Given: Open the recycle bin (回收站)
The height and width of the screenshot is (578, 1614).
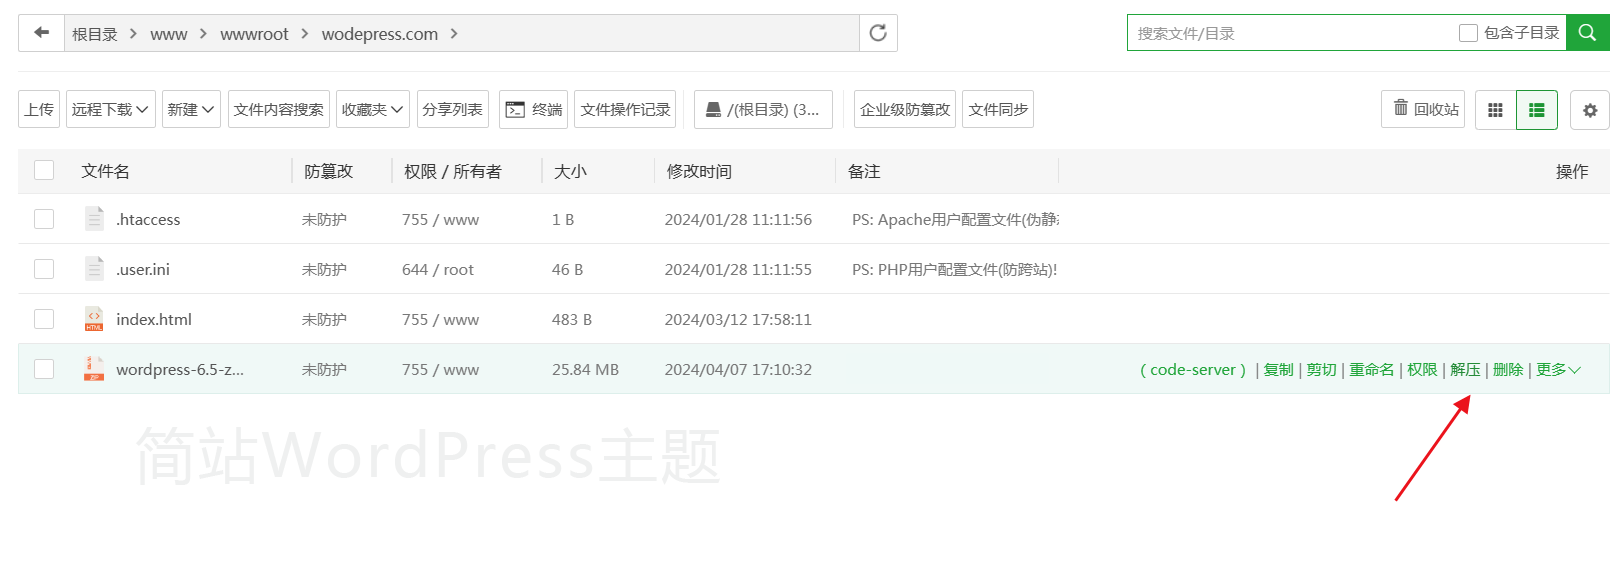Looking at the screenshot, I should (x=1423, y=109).
